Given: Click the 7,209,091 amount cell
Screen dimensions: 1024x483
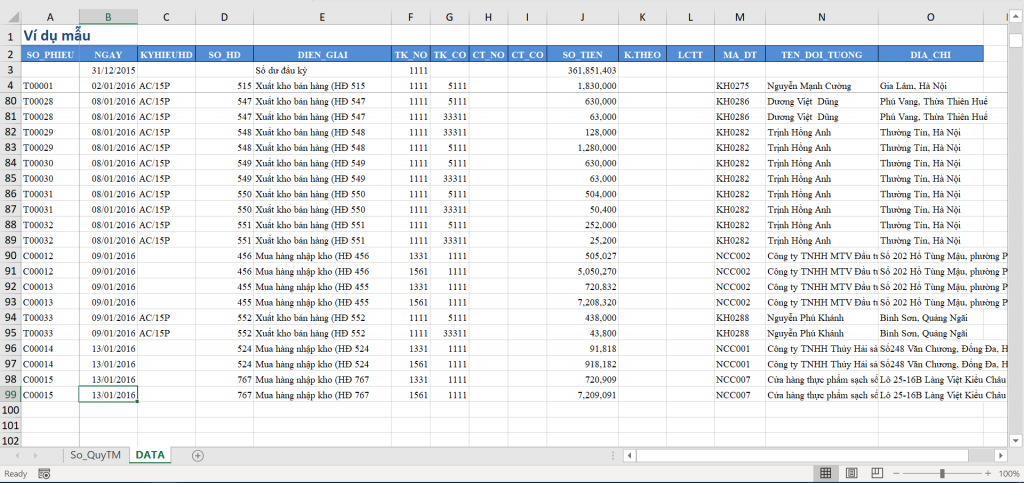Looking at the screenshot, I should click(x=582, y=395).
